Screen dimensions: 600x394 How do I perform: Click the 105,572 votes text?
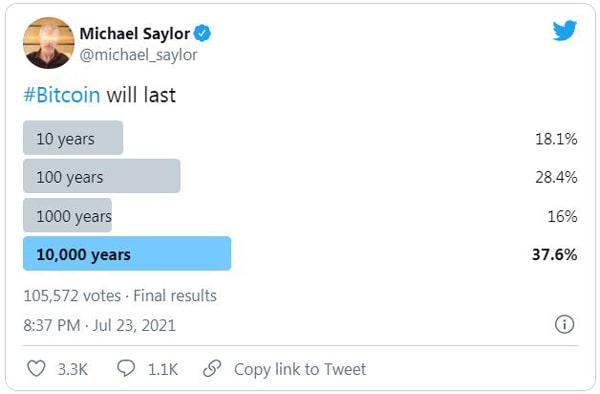(72, 296)
